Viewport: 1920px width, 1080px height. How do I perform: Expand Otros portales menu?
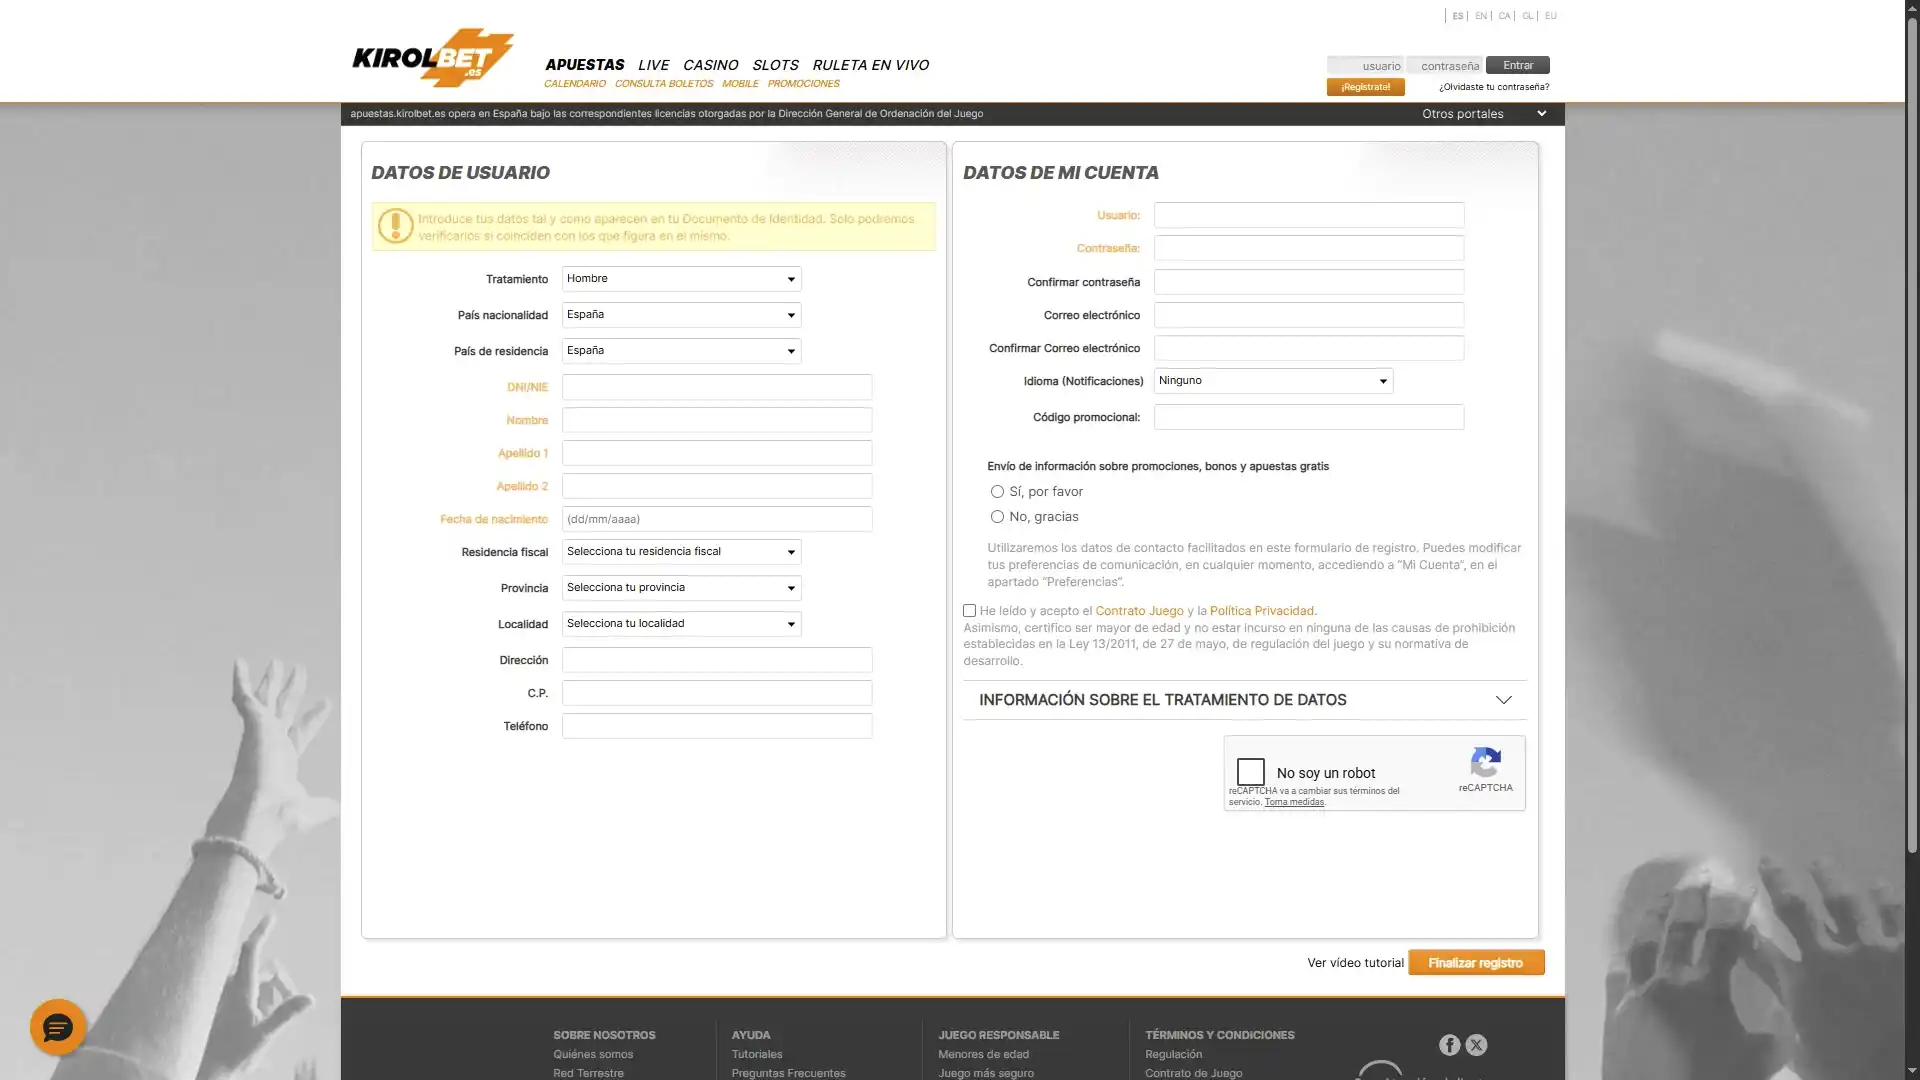[1484, 114]
